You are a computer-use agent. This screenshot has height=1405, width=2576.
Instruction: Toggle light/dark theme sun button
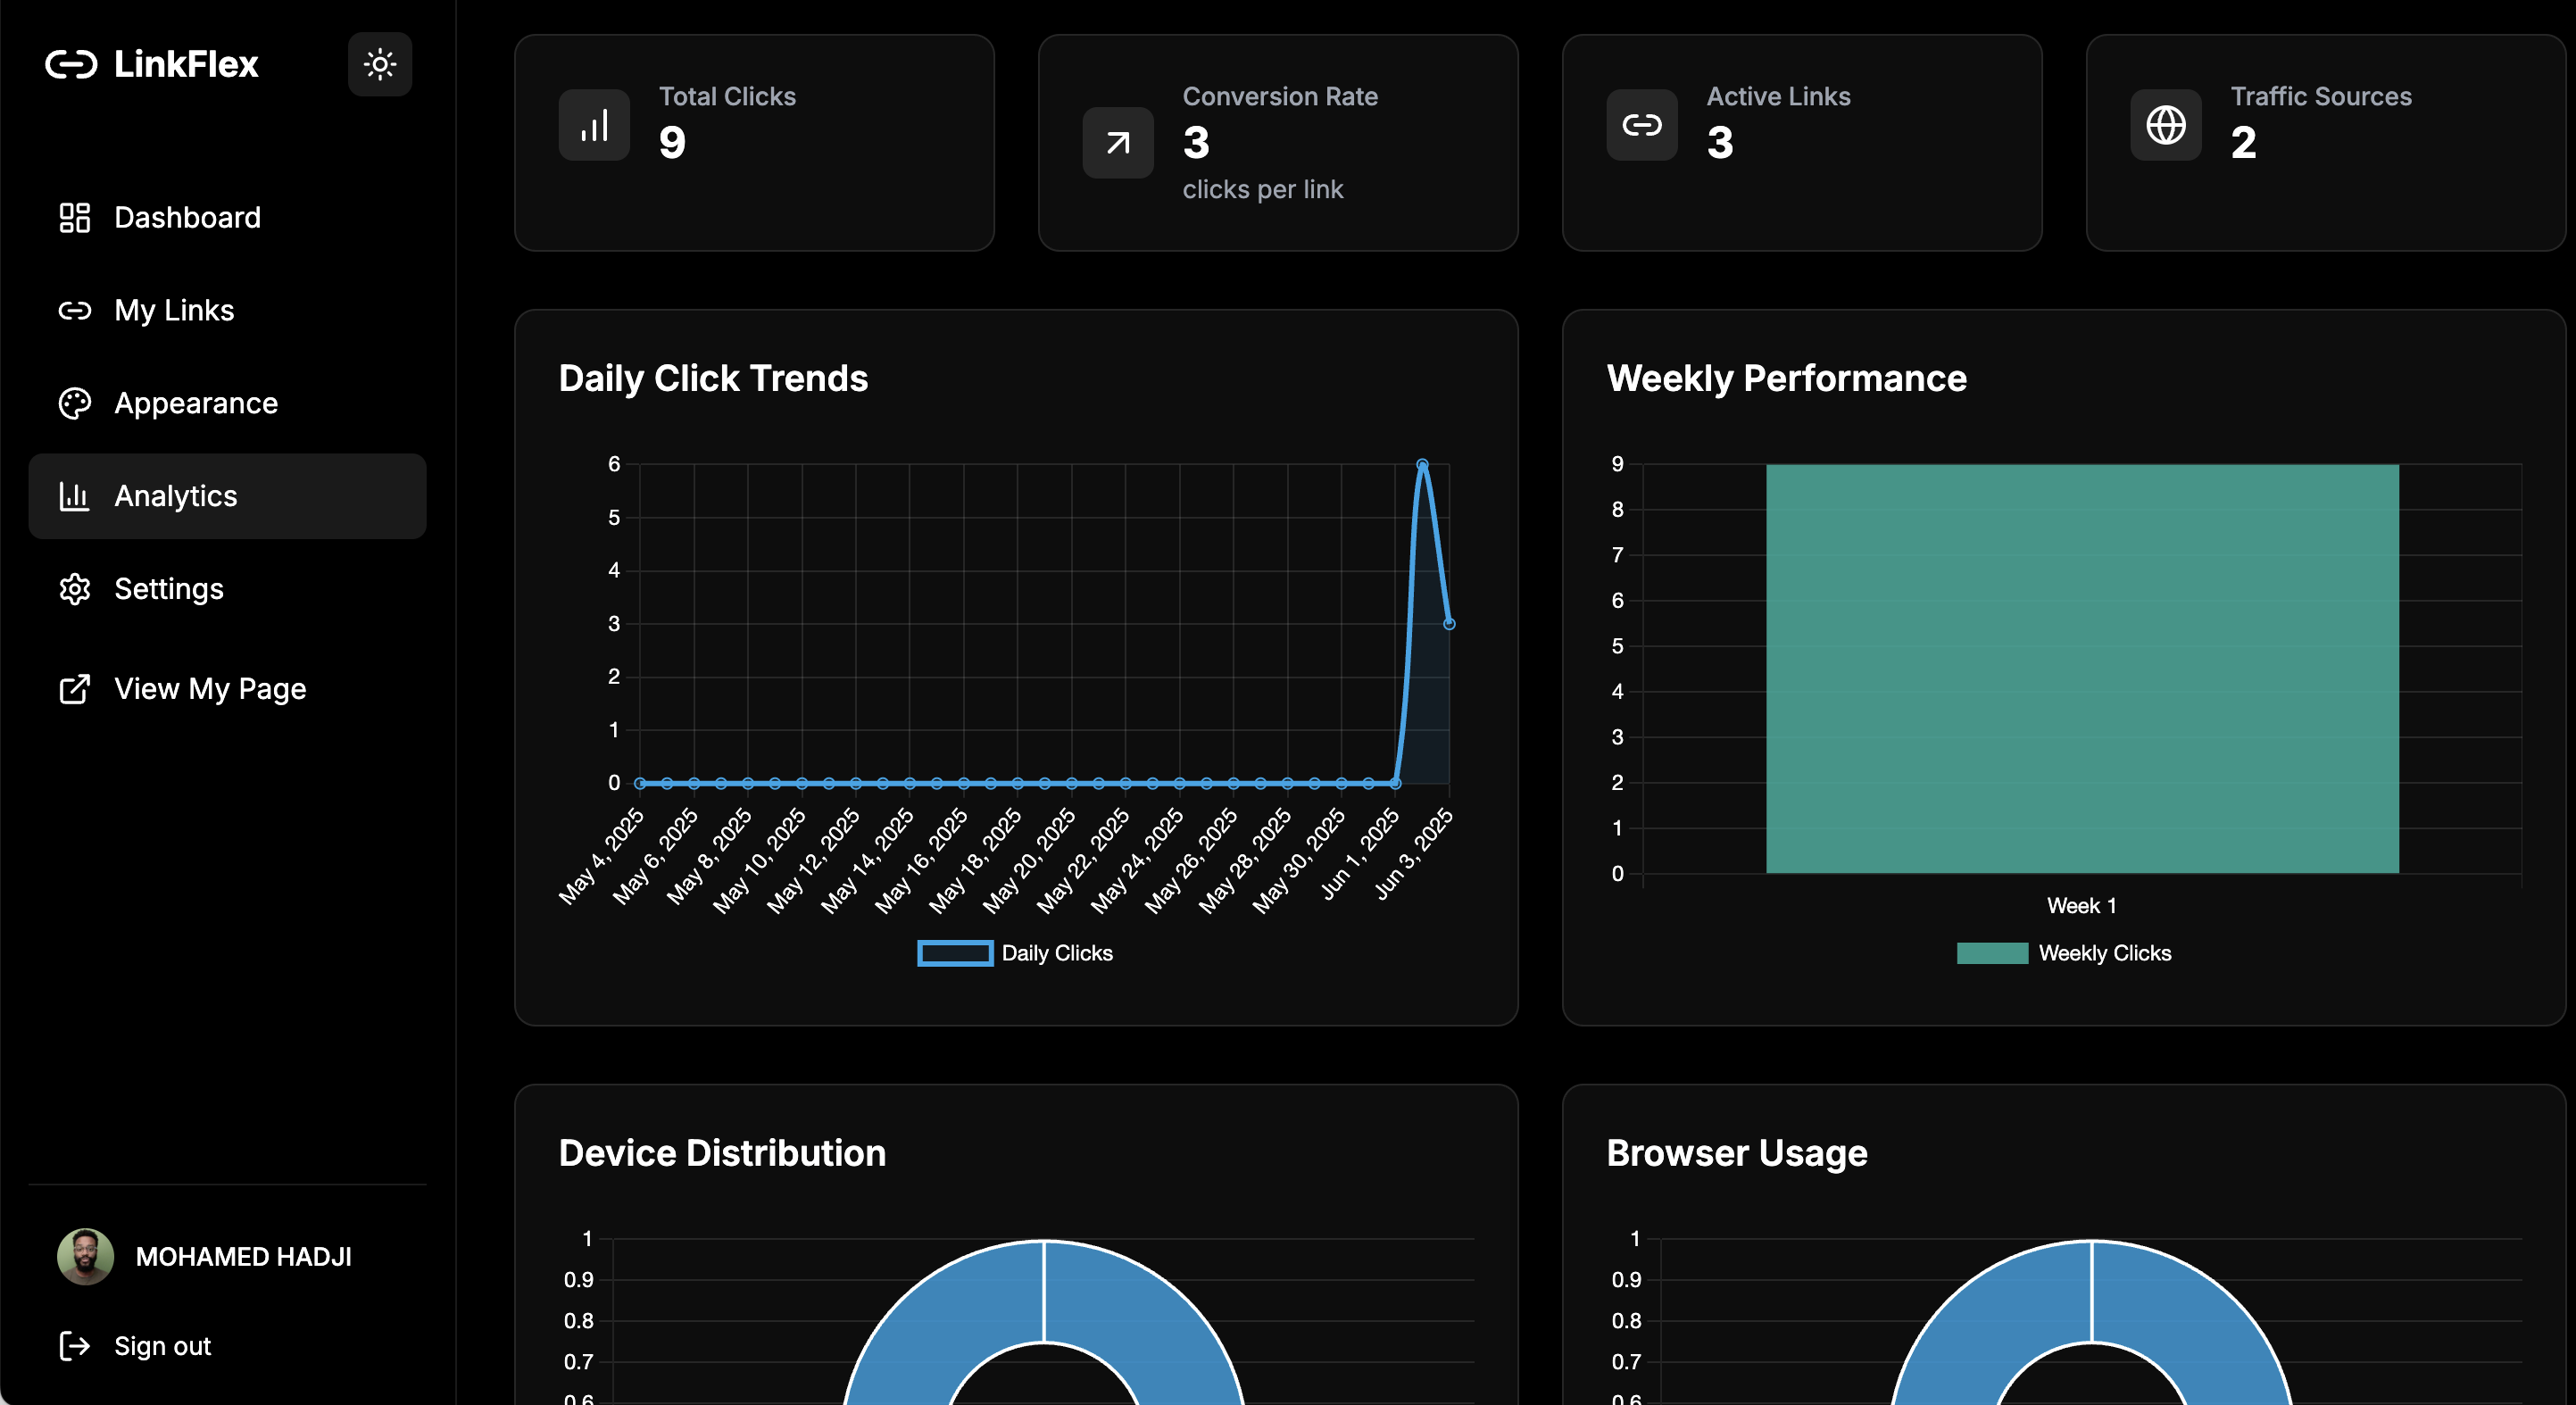click(380, 65)
